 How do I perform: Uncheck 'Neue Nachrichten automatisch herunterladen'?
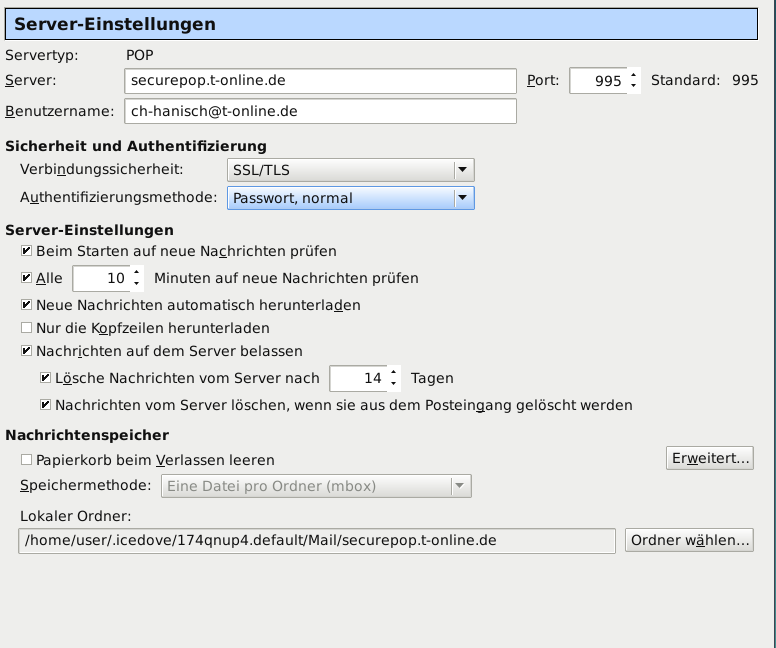(x=26, y=305)
